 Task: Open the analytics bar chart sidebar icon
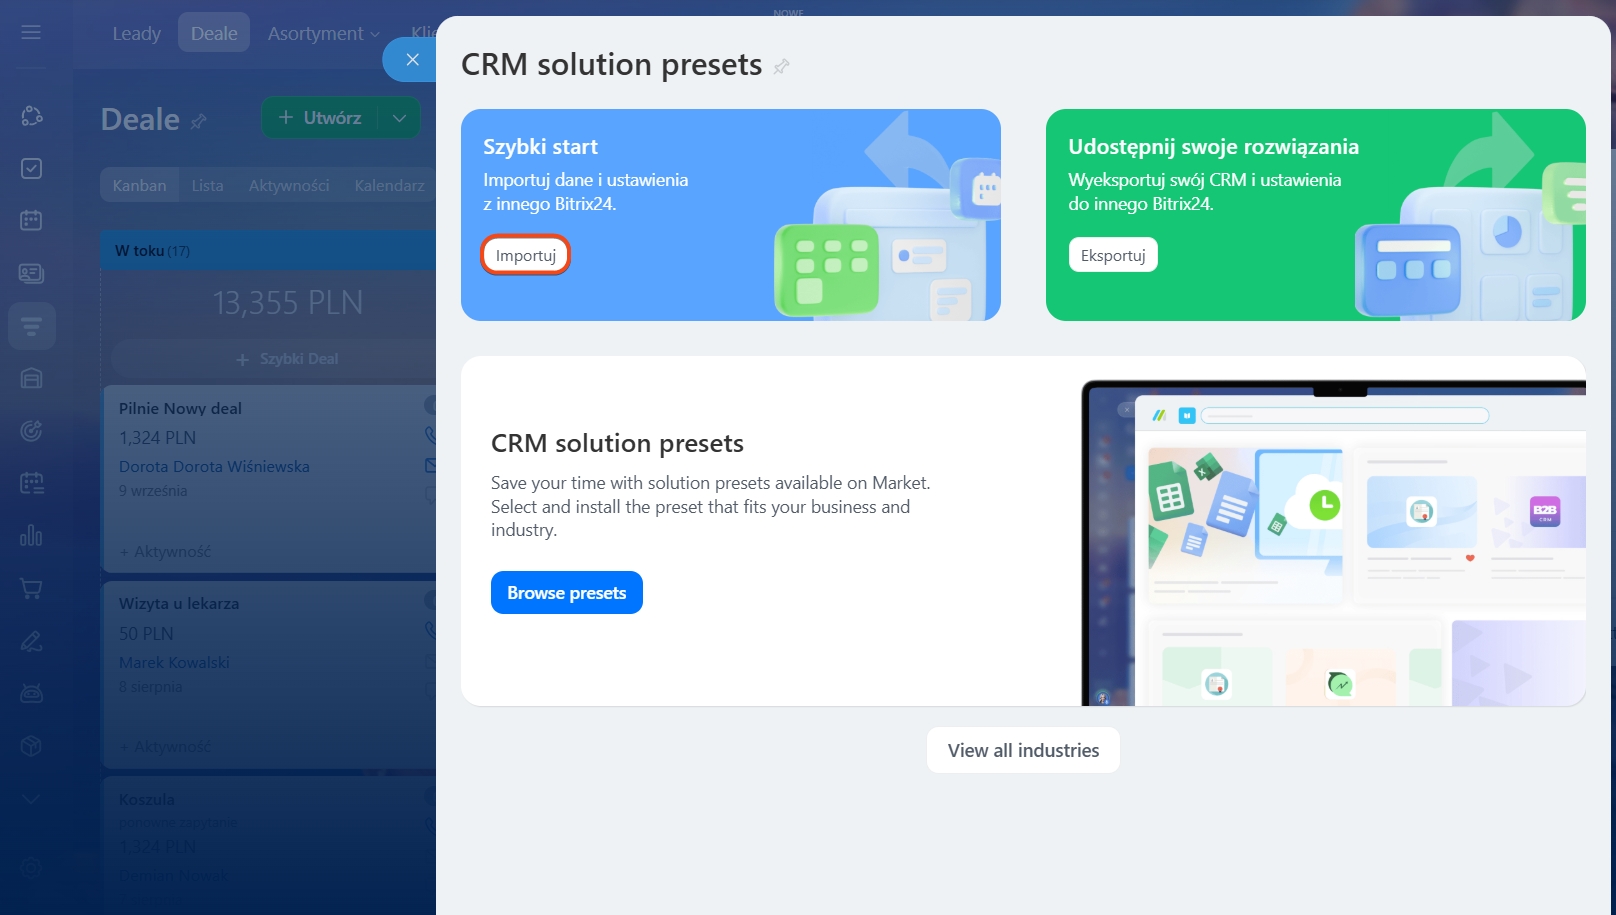[31, 536]
